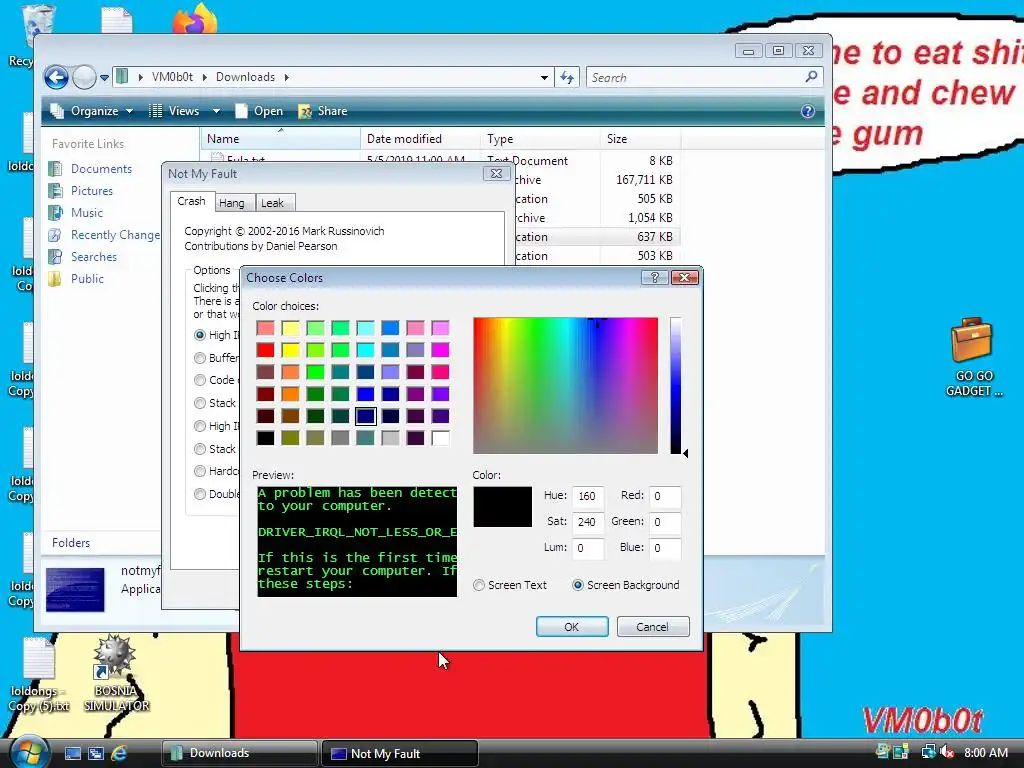The width and height of the screenshot is (1024, 768).
Task: Click Switch between windows quick launch icon
Action: pyautogui.click(x=96, y=753)
